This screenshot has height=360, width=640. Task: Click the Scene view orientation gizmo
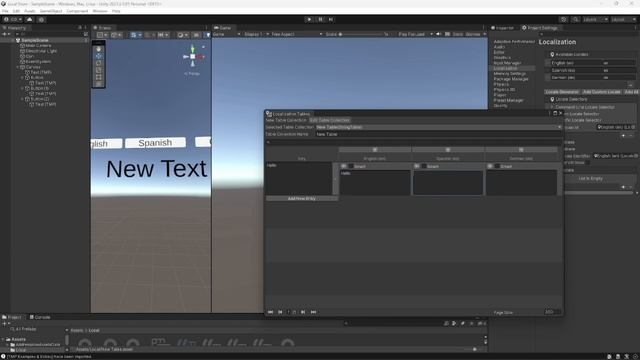click(192, 56)
